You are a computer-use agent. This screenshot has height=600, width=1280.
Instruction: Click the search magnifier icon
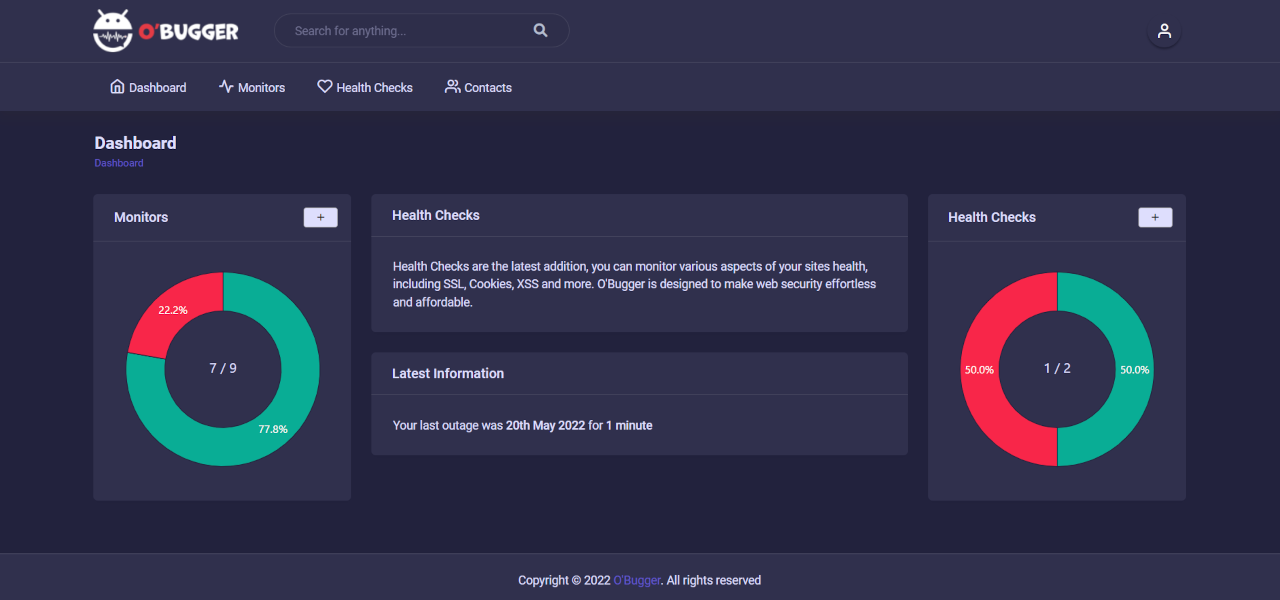[540, 31]
